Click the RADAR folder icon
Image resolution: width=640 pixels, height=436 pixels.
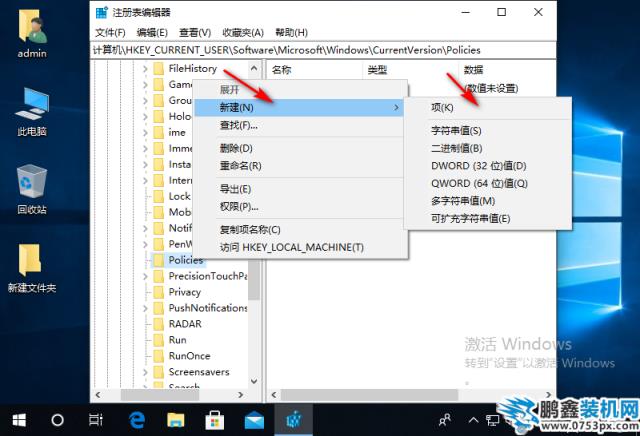point(158,324)
